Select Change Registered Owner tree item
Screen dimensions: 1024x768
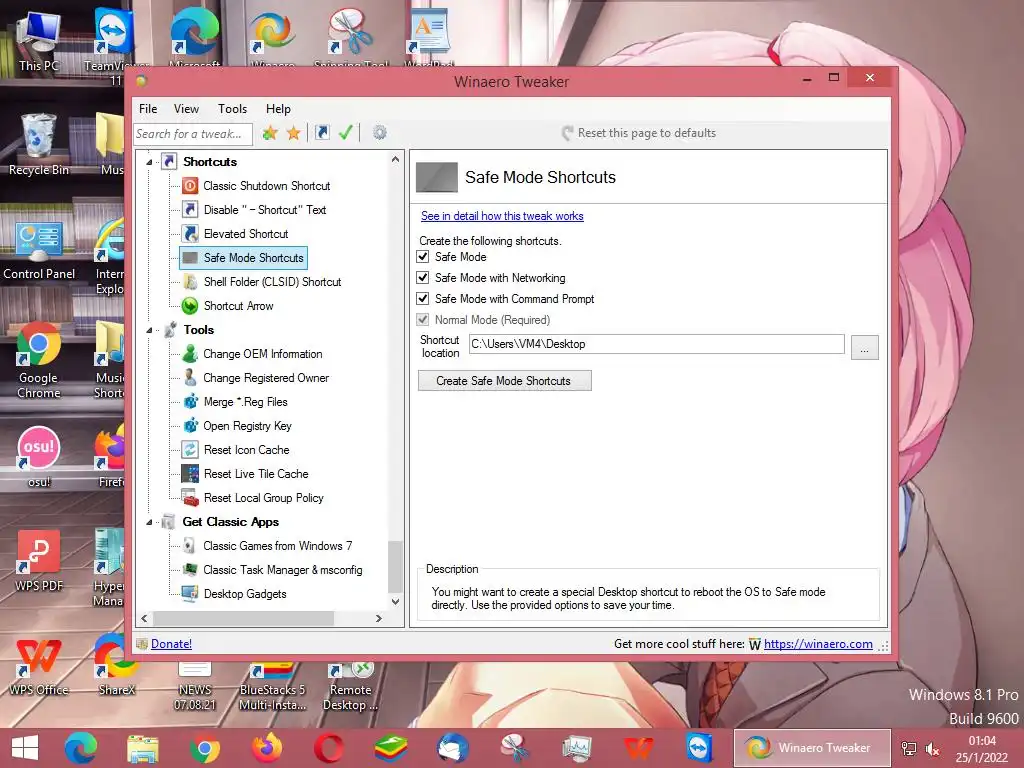click(x=266, y=378)
